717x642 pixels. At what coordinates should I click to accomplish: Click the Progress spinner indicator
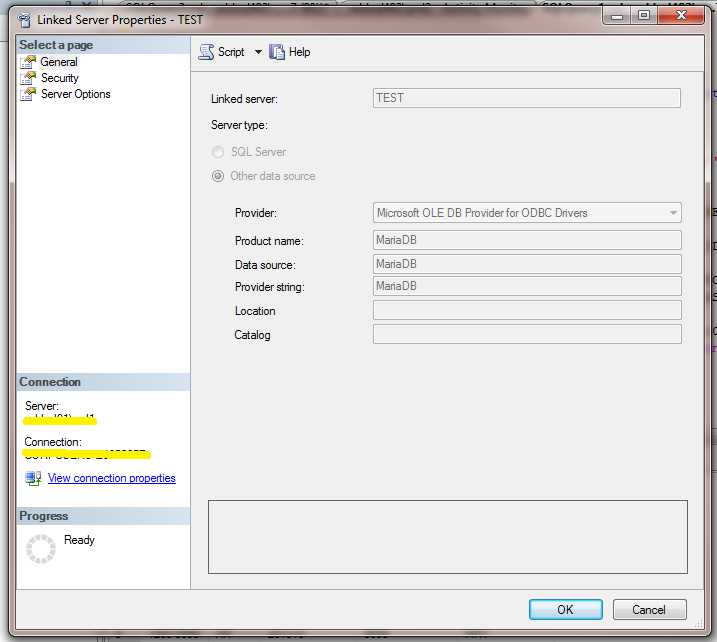(x=41, y=548)
